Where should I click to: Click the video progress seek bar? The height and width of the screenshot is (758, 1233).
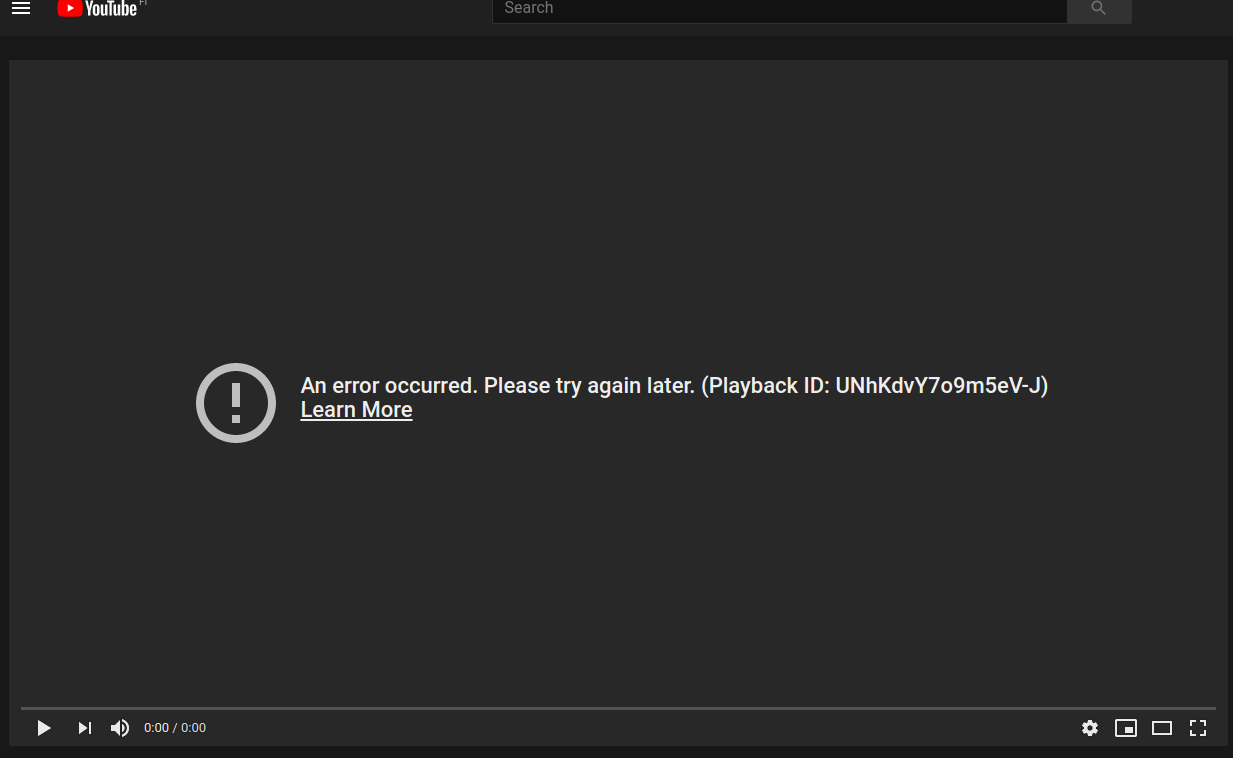(x=618, y=708)
